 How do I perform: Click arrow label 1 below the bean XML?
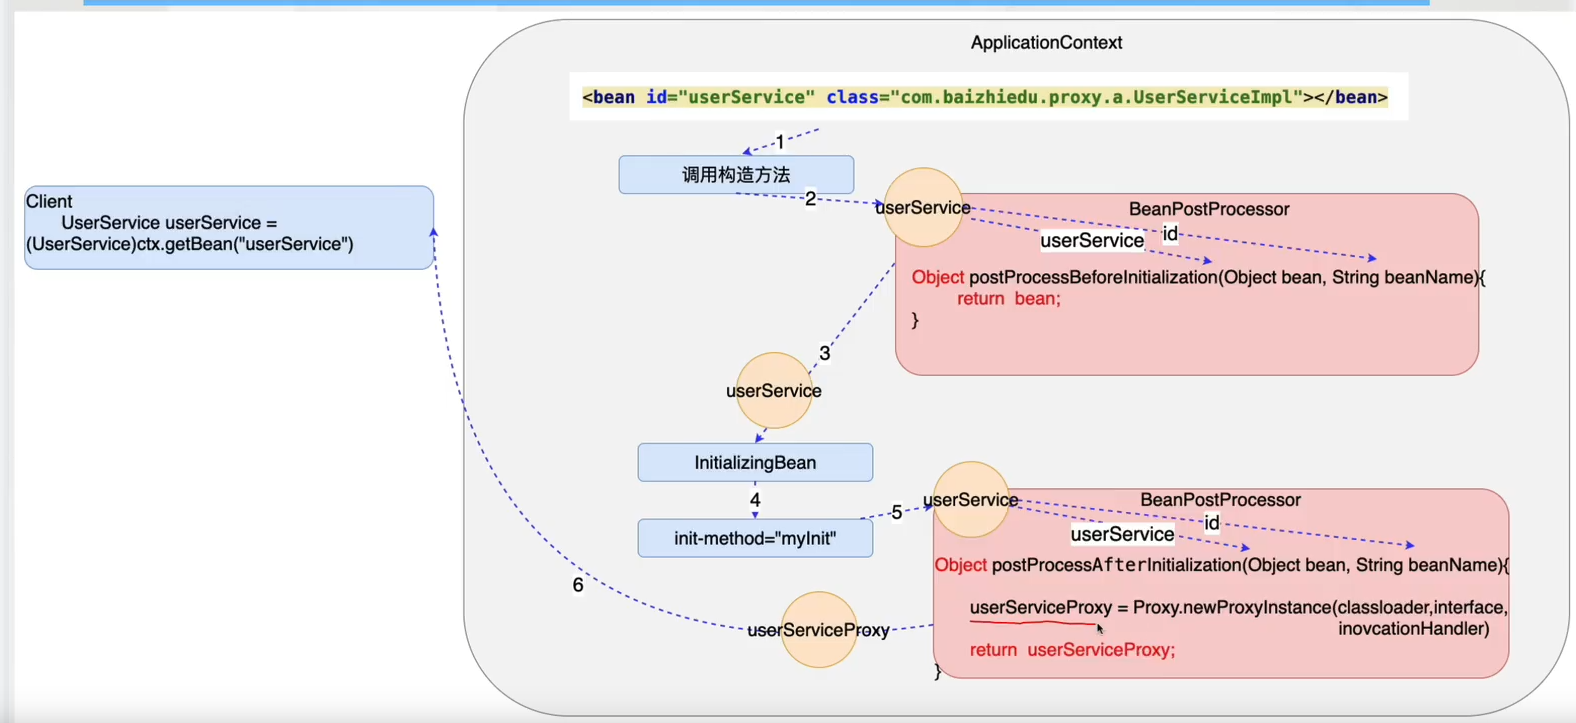pyautogui.click(x=780, y=142)
